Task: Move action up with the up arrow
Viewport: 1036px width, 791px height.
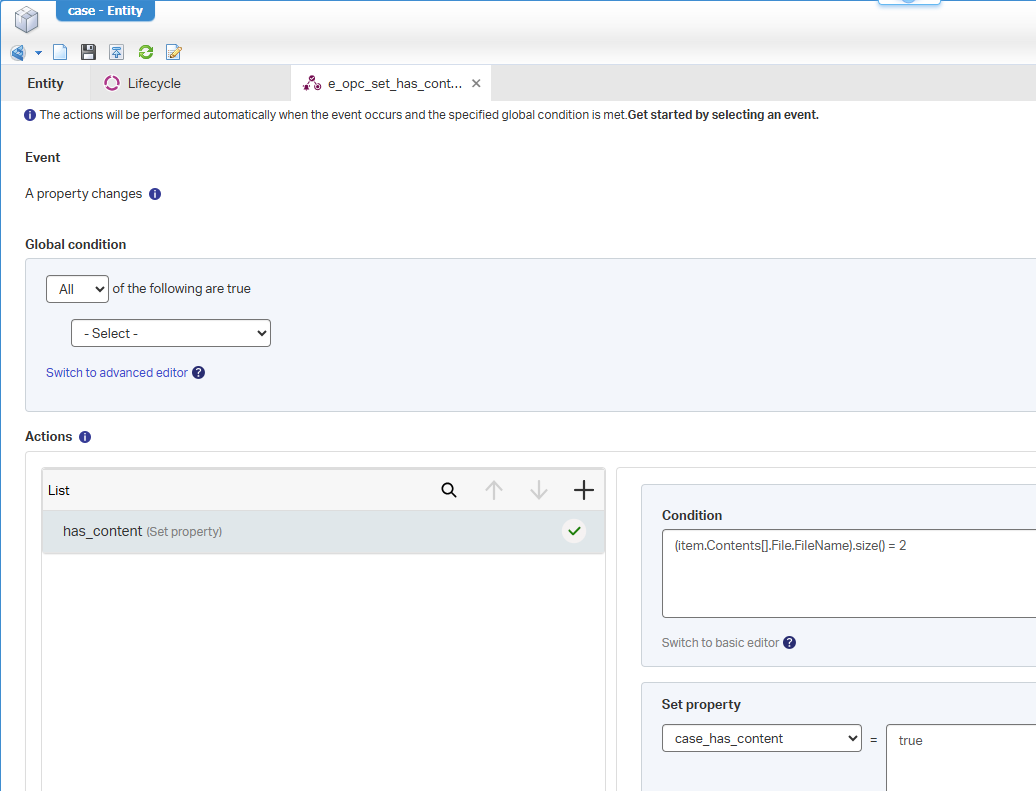Action: click(494, 490)
